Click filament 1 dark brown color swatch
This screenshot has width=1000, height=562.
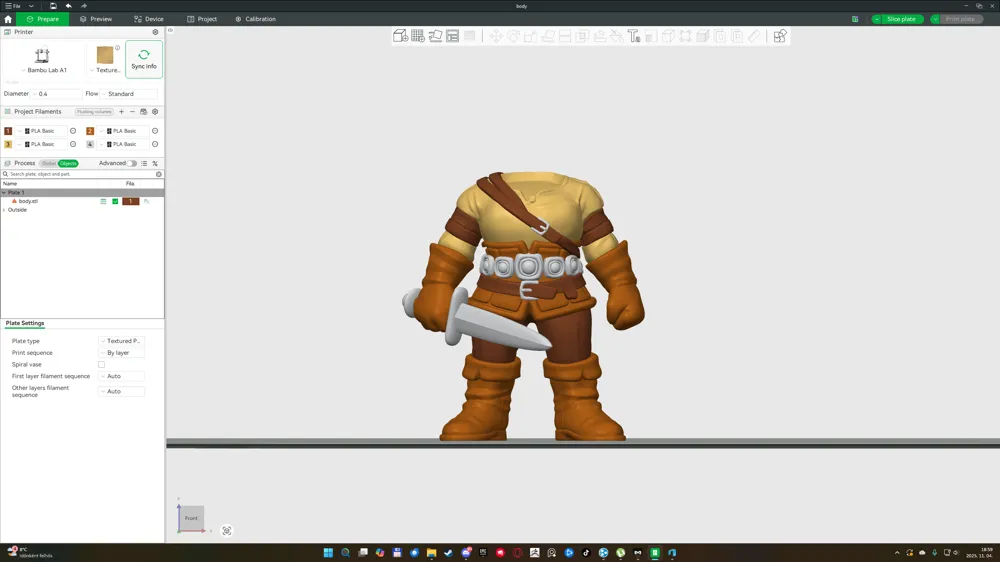point(8,131)
